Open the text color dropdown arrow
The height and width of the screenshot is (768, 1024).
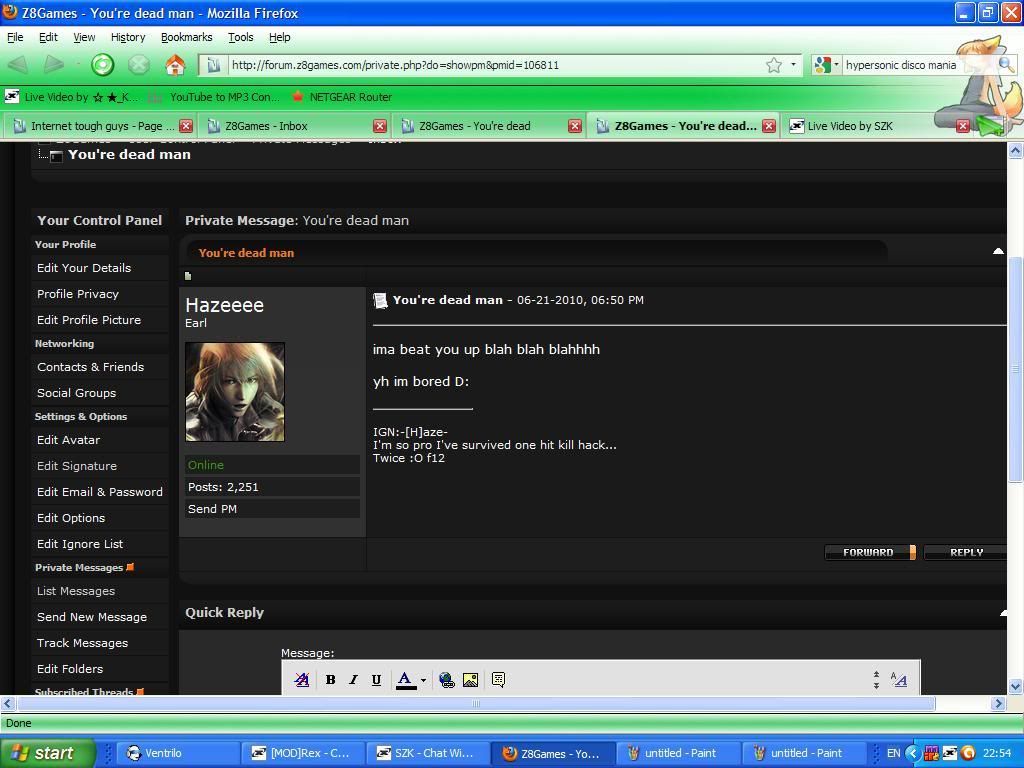pos(423,680)
